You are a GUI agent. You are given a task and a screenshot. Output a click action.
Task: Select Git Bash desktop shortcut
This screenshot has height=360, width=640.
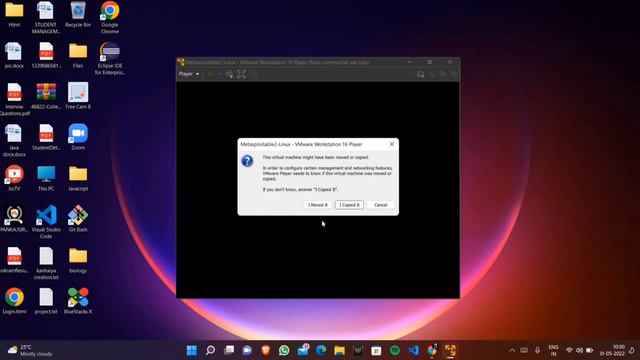[78, 219]
